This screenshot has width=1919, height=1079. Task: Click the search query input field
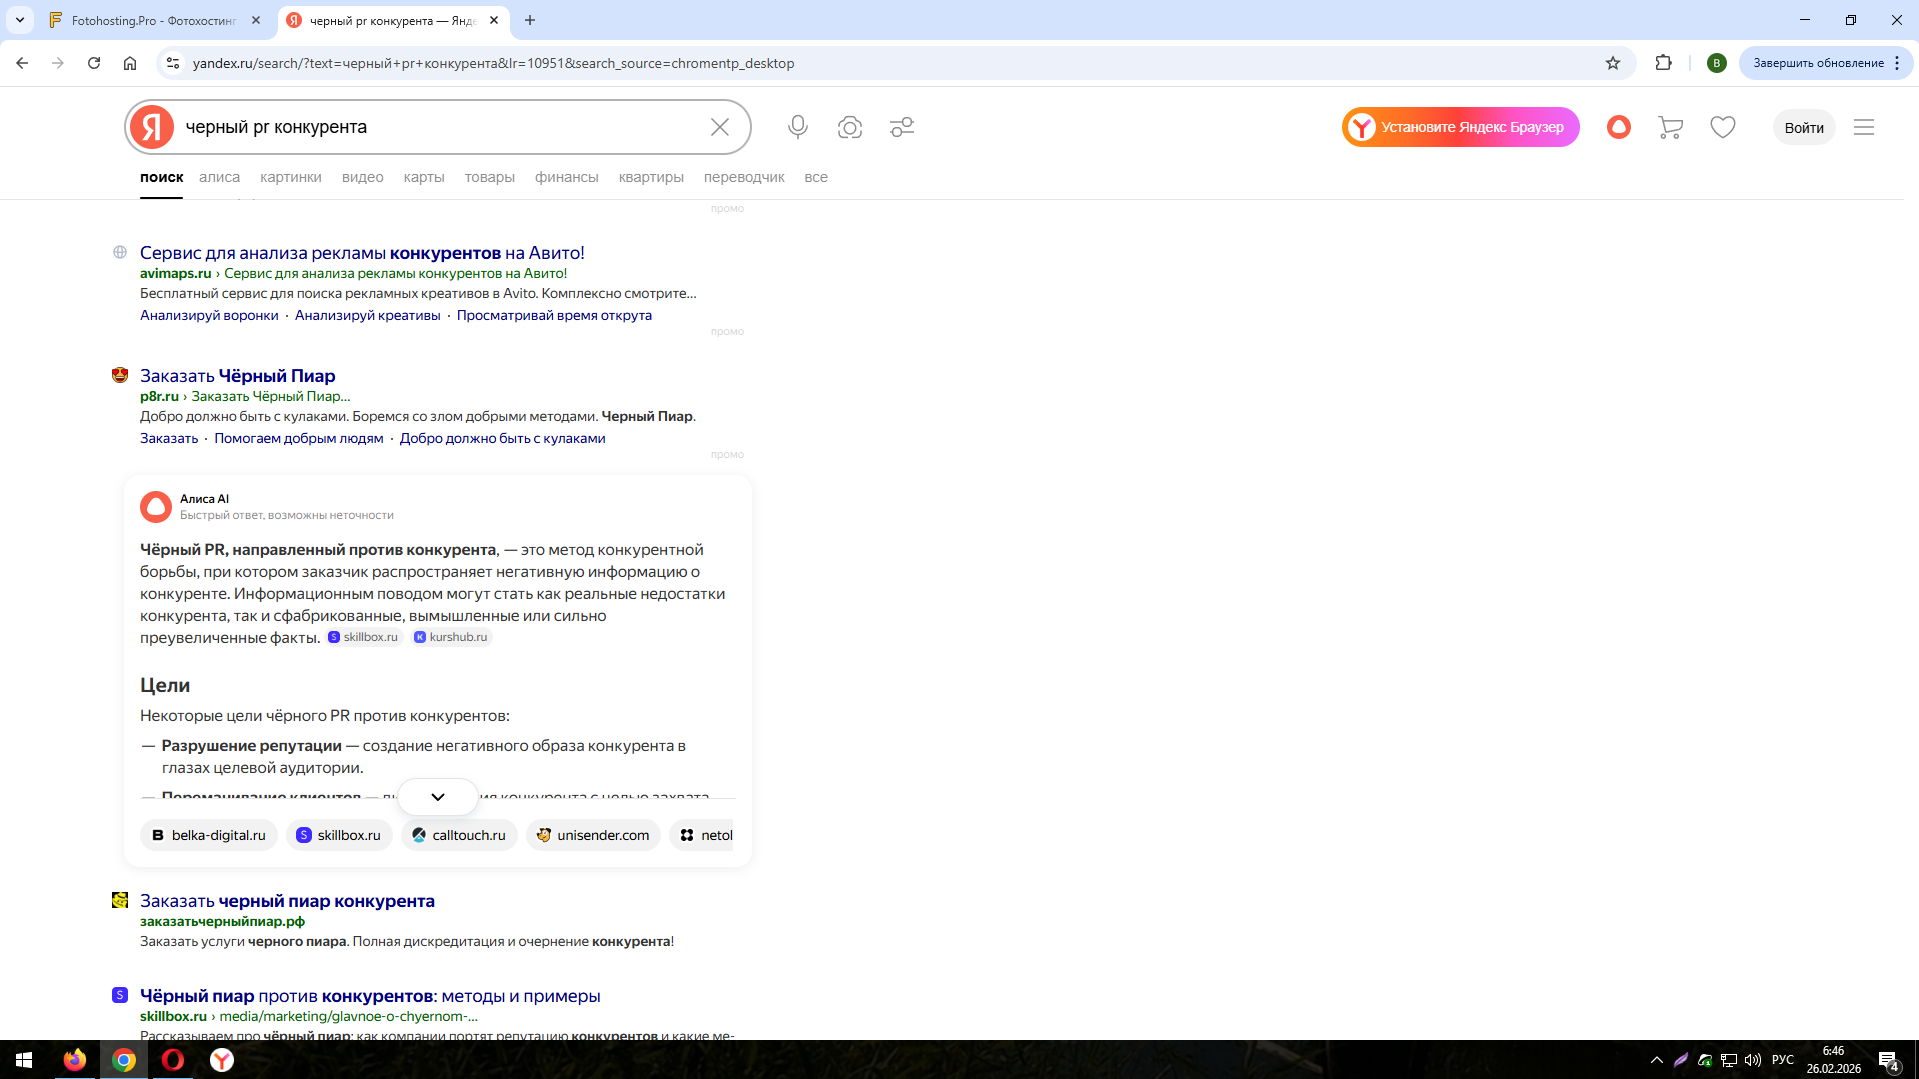pos(440,127)
